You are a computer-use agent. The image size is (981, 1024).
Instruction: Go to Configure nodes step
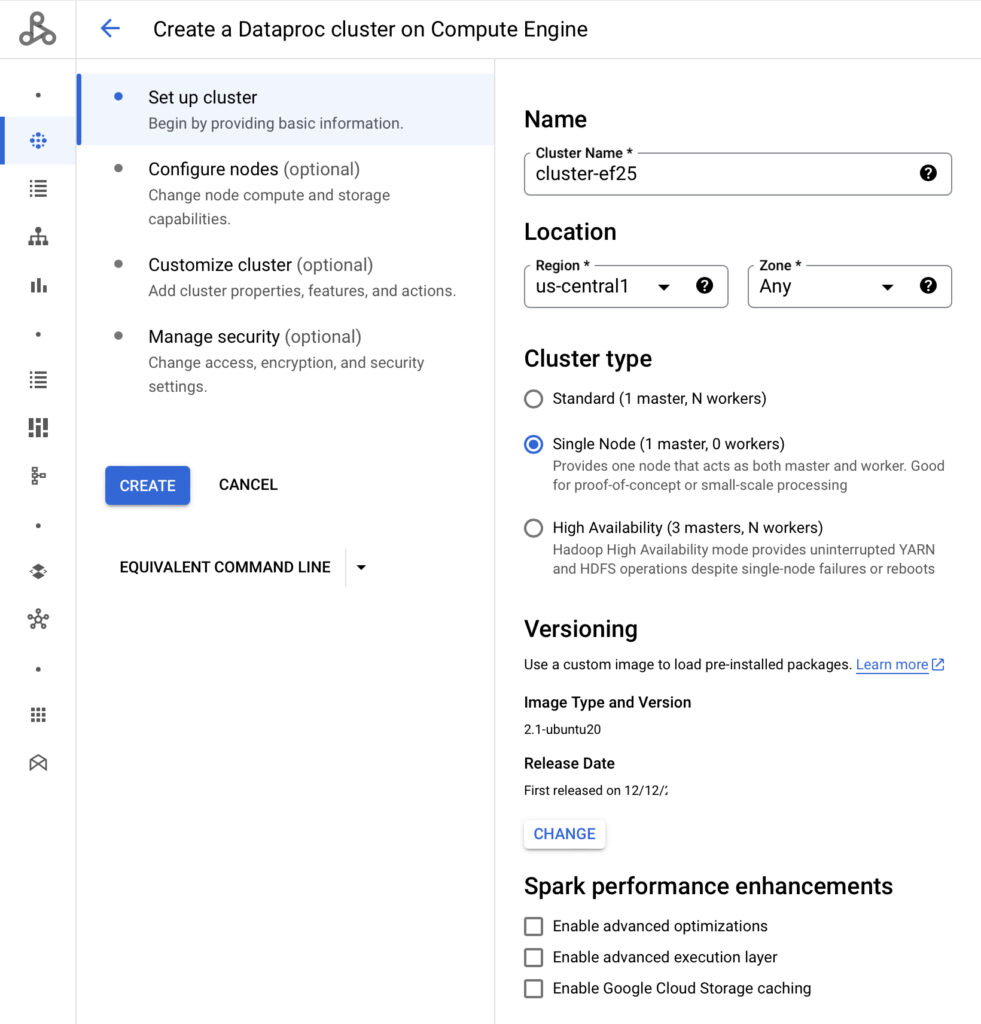click(253, 170)
